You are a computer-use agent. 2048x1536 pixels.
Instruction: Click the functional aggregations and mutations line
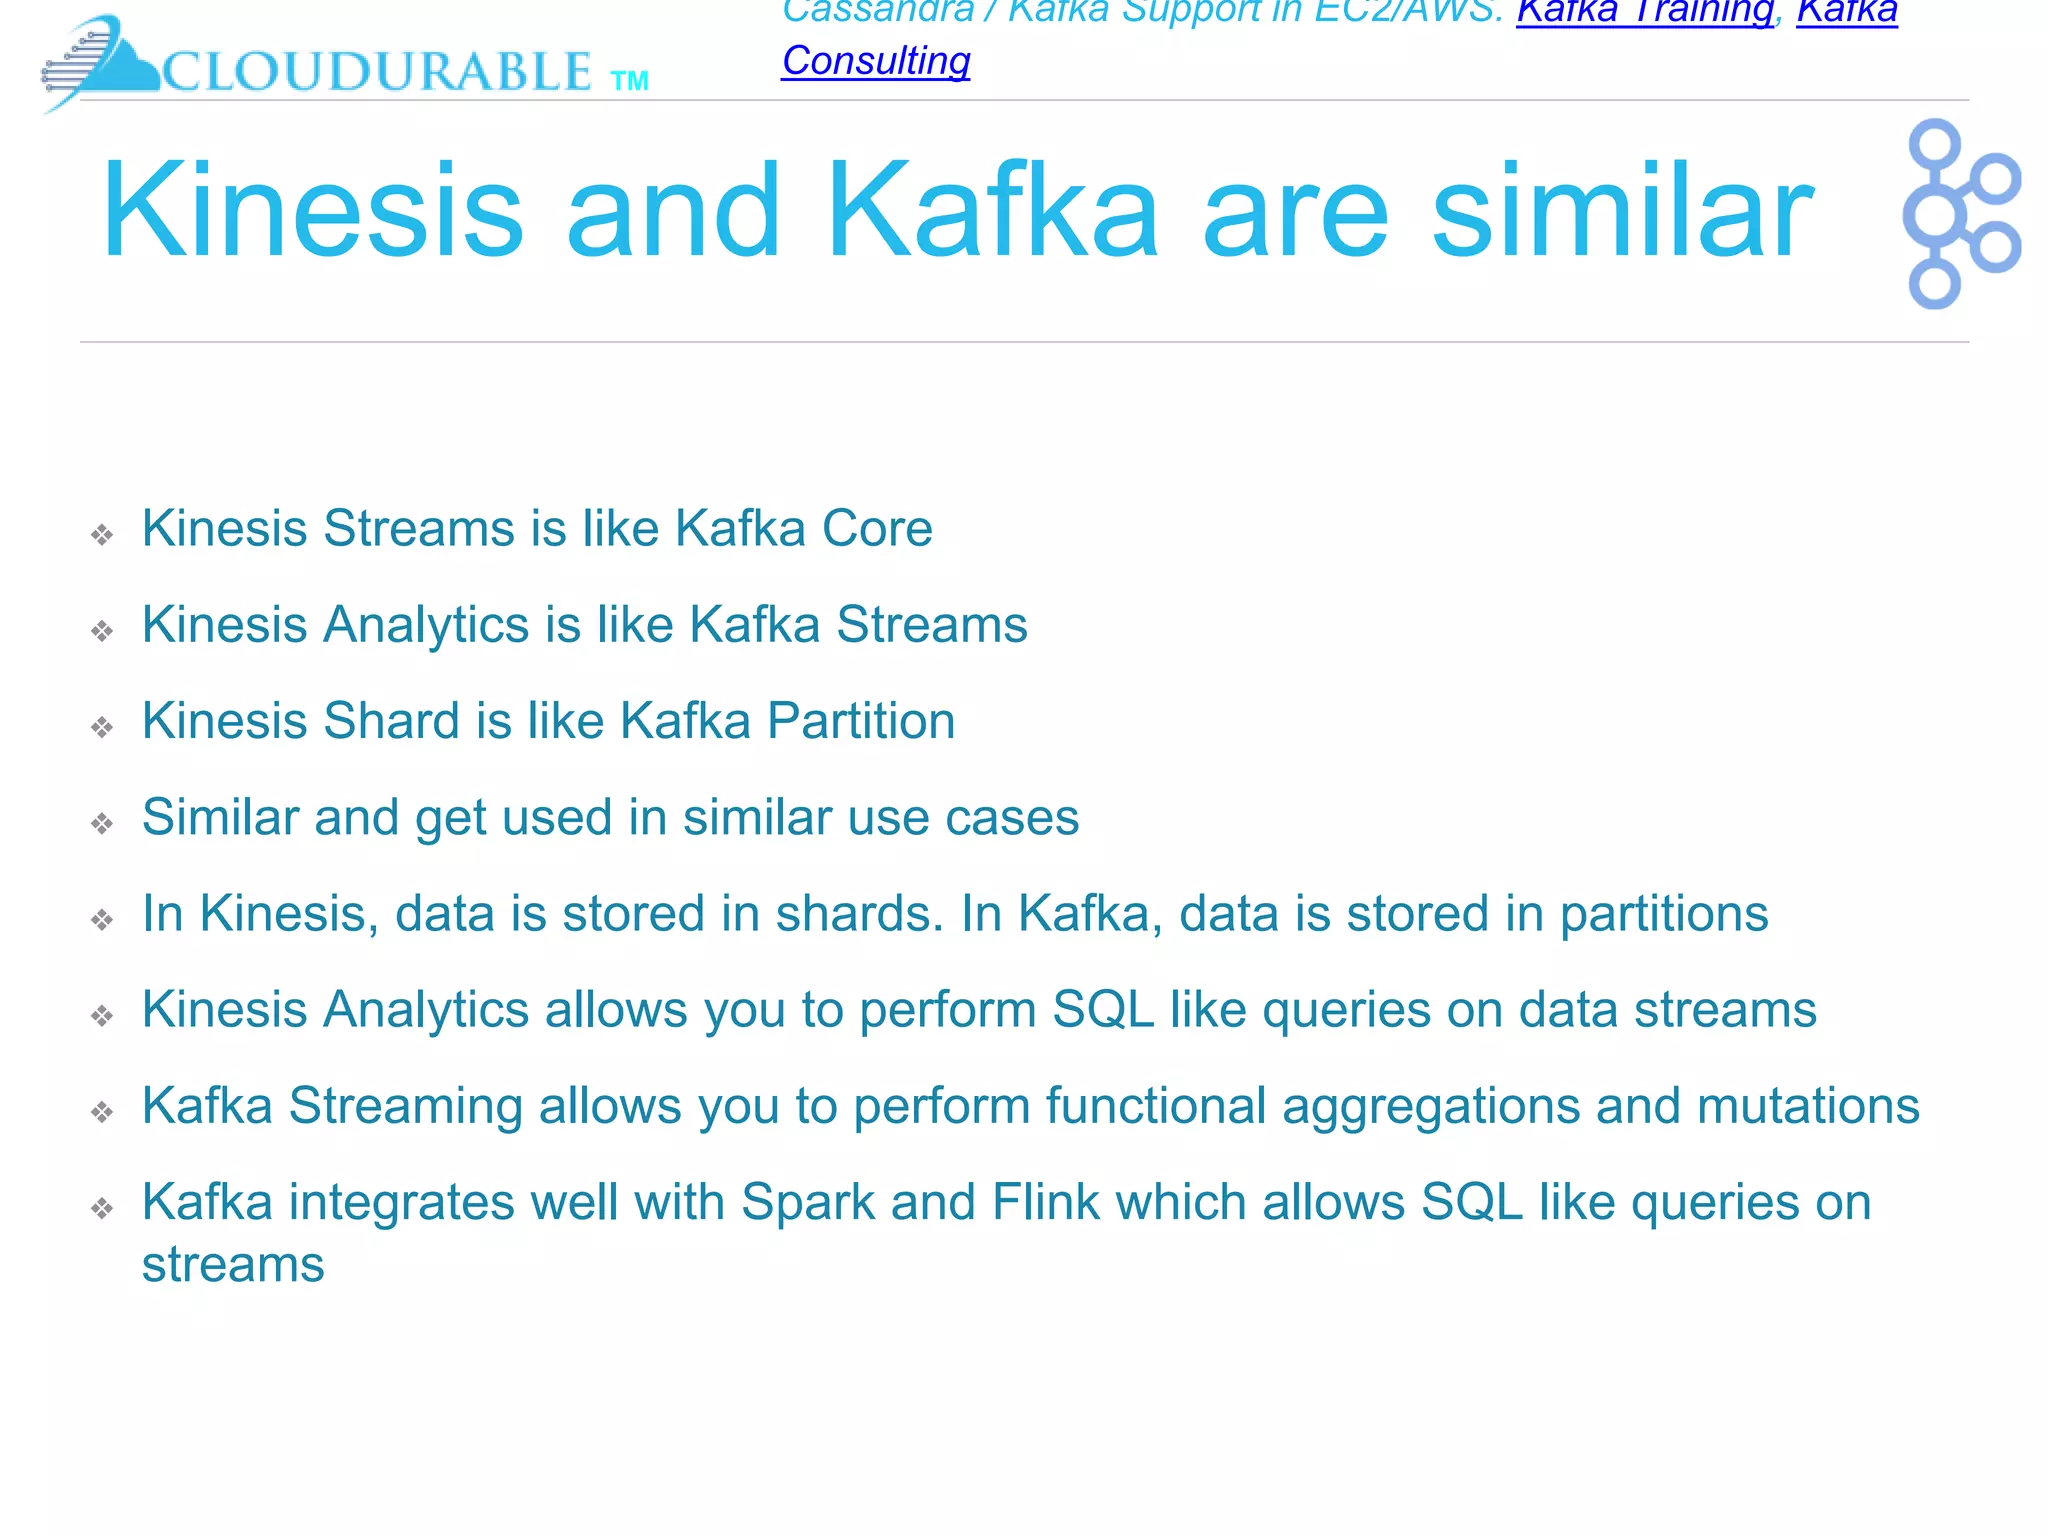pos(1031,1107)
